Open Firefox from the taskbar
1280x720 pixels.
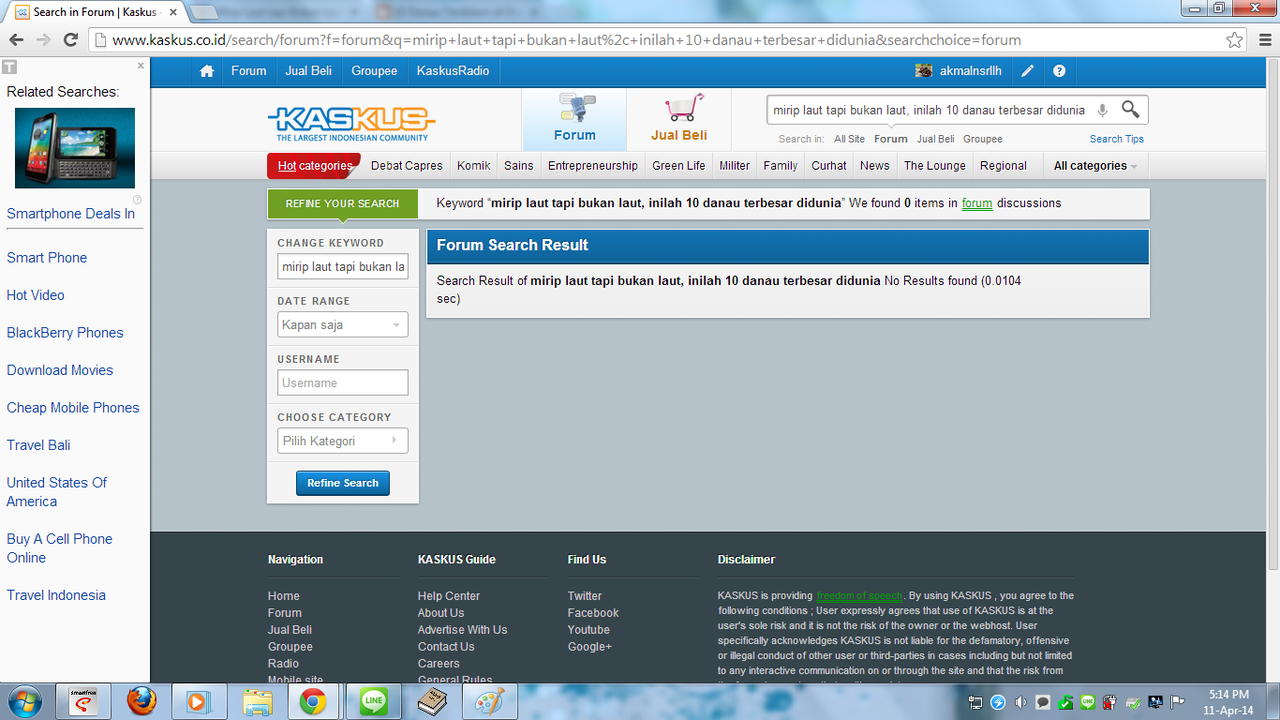tap(142, 702)
